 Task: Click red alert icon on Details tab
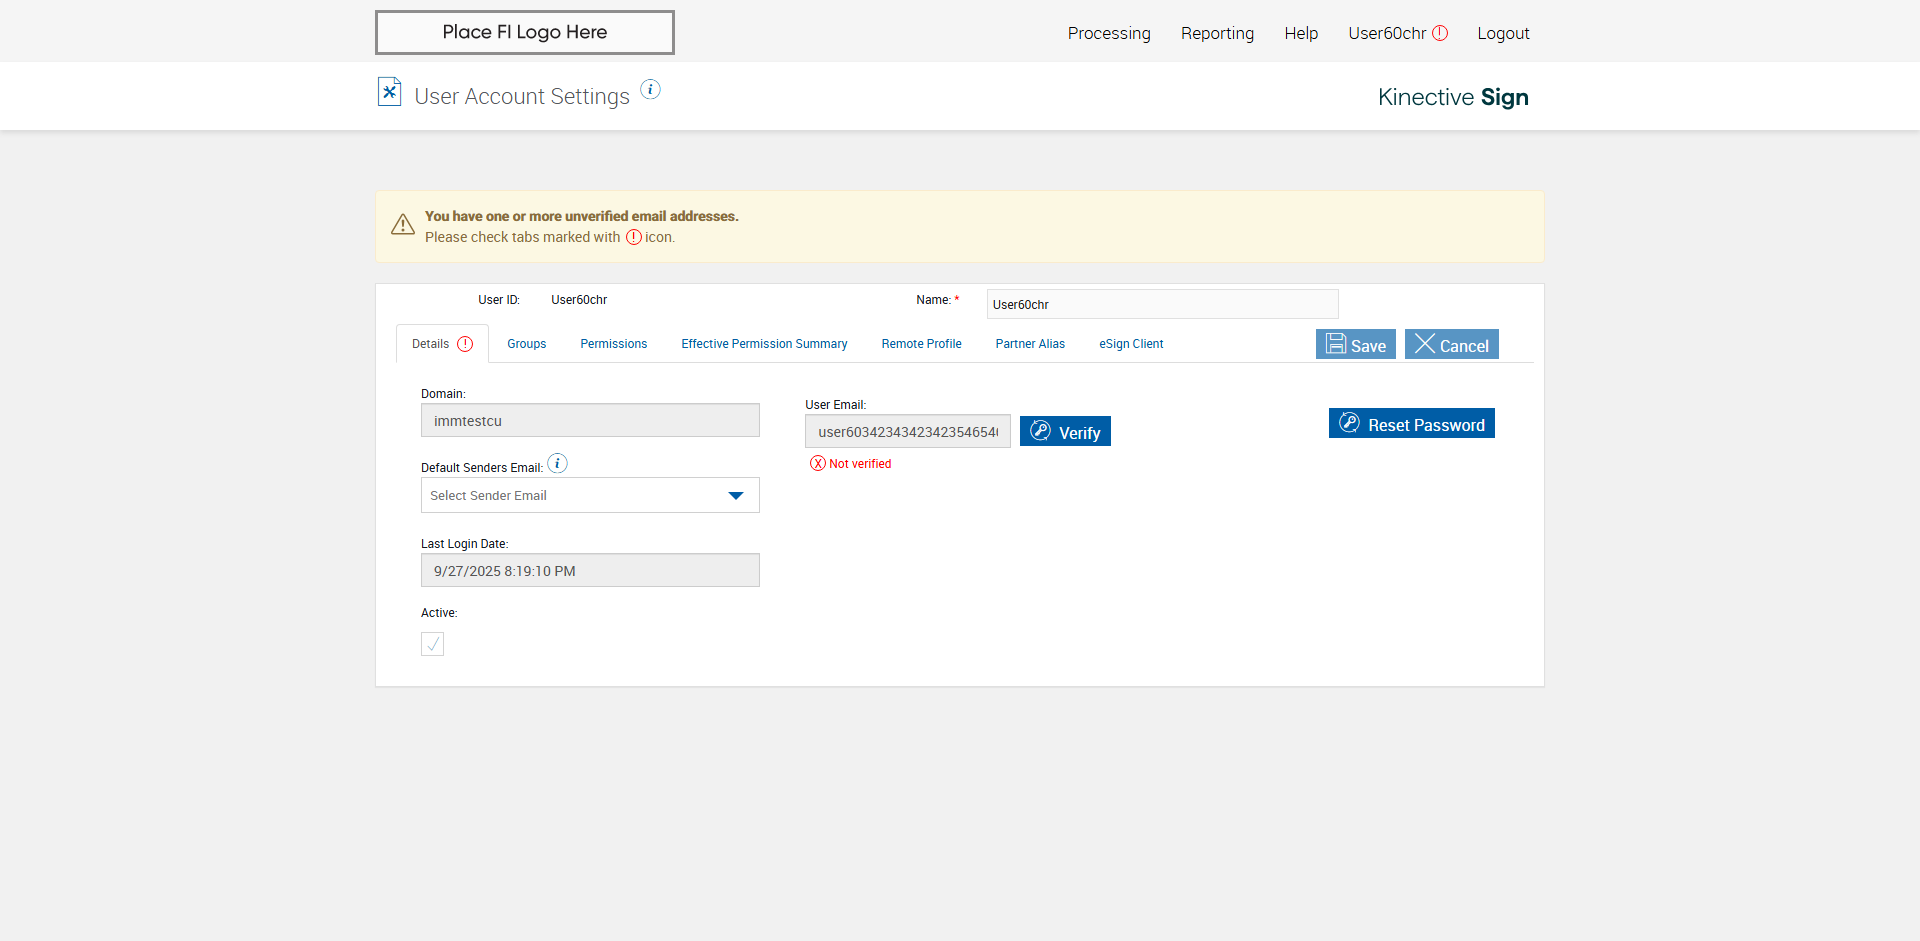point(465,344)
